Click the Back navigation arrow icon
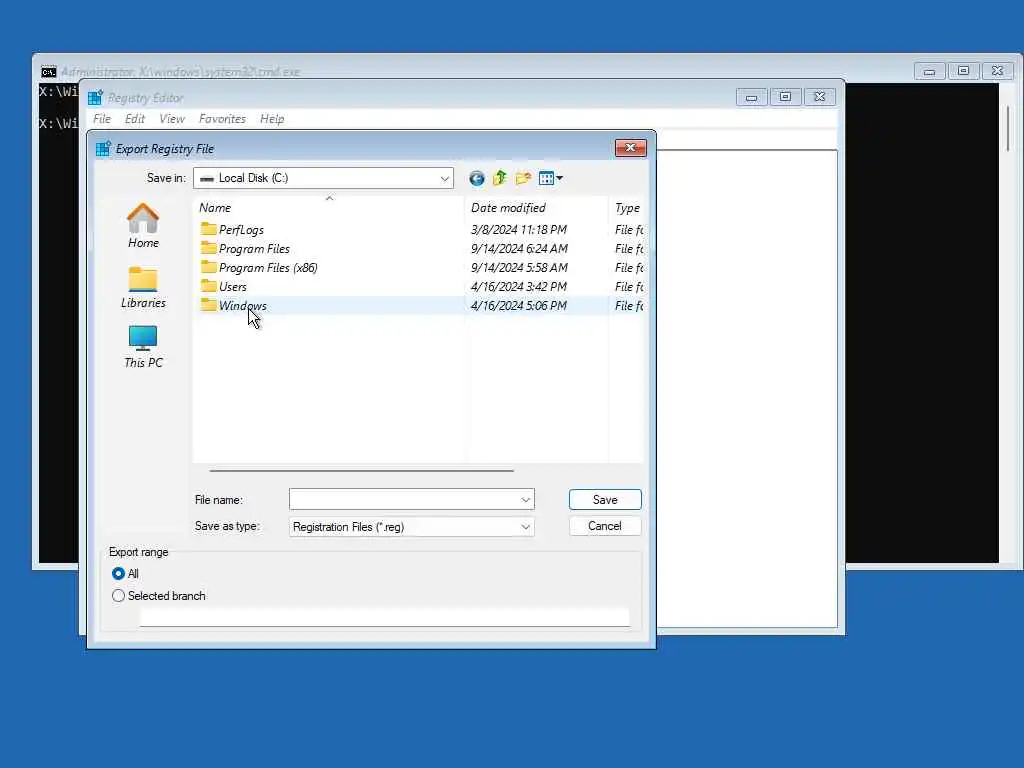The height and width of the screenshot is (768, 1024). coord(477,178)
